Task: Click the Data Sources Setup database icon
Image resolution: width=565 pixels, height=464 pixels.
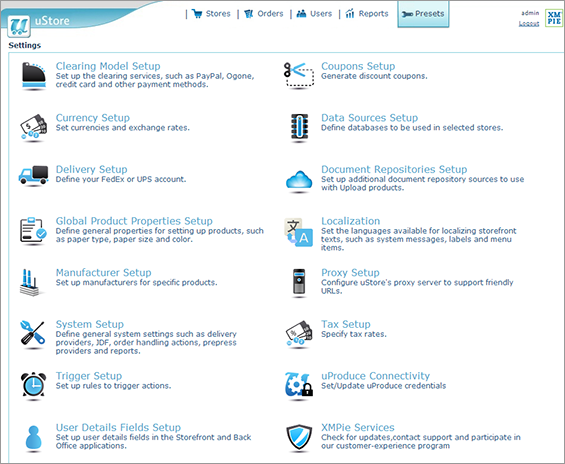Action: coord(299,128)
